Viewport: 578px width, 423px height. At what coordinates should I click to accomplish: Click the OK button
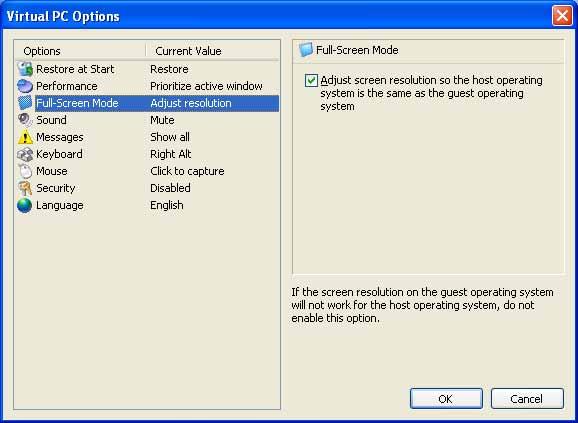coord(446,399)
